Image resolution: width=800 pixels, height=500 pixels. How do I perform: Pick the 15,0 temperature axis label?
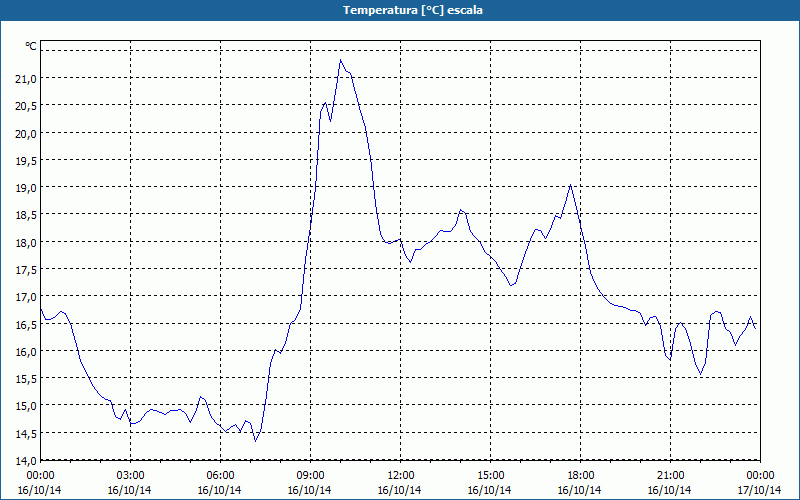click(27, 406)
